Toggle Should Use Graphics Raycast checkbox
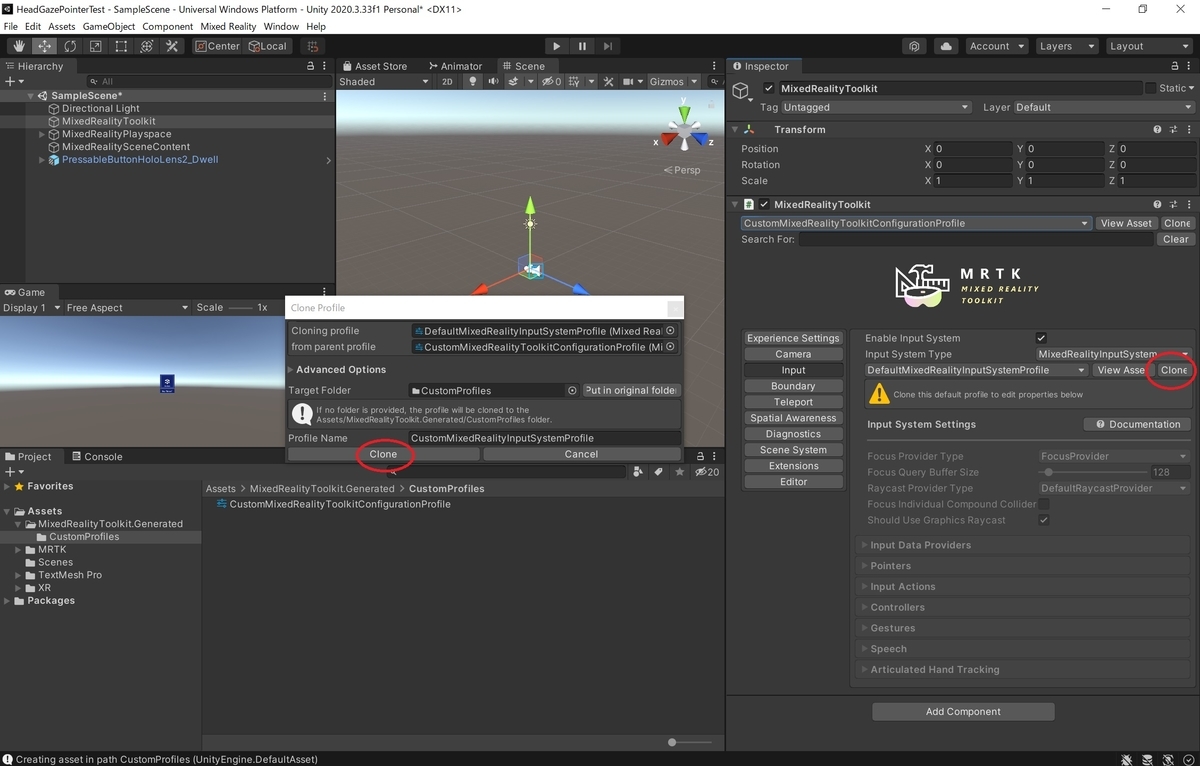The image size is (1200, 766). point(1044,520)
